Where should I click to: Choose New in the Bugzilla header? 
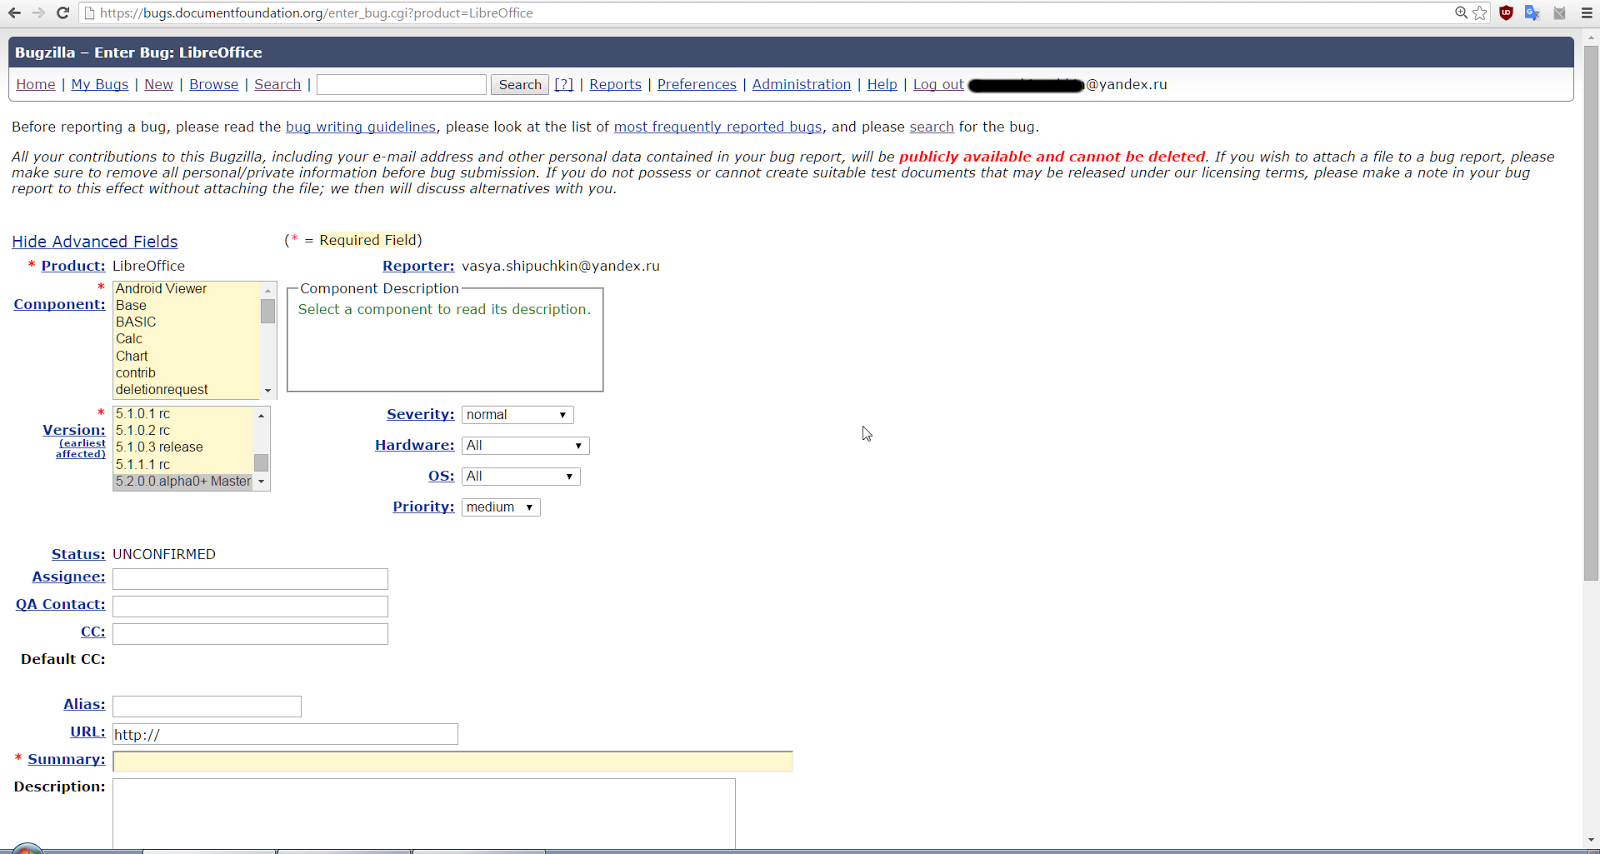(159, 85)
